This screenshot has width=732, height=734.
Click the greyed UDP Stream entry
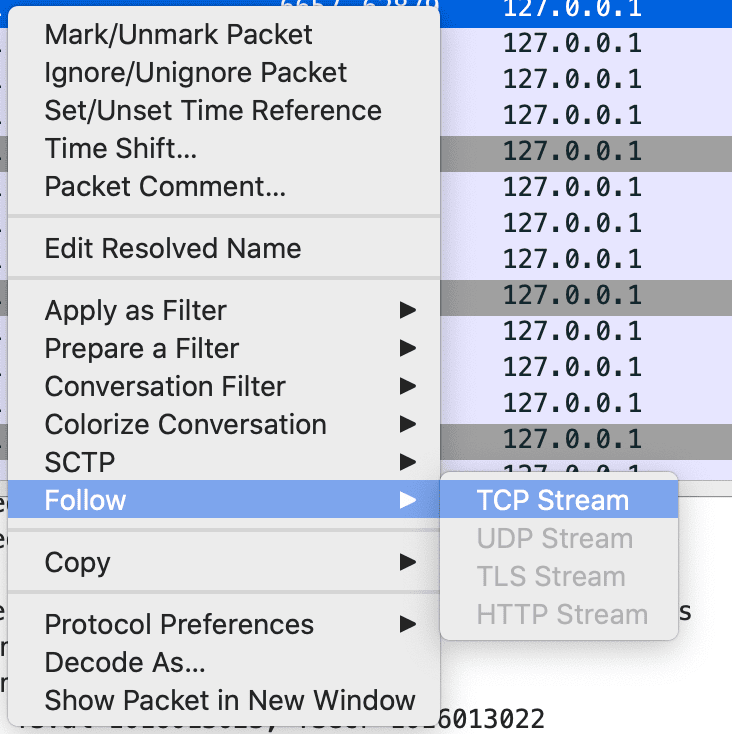(x=555, y=538)
